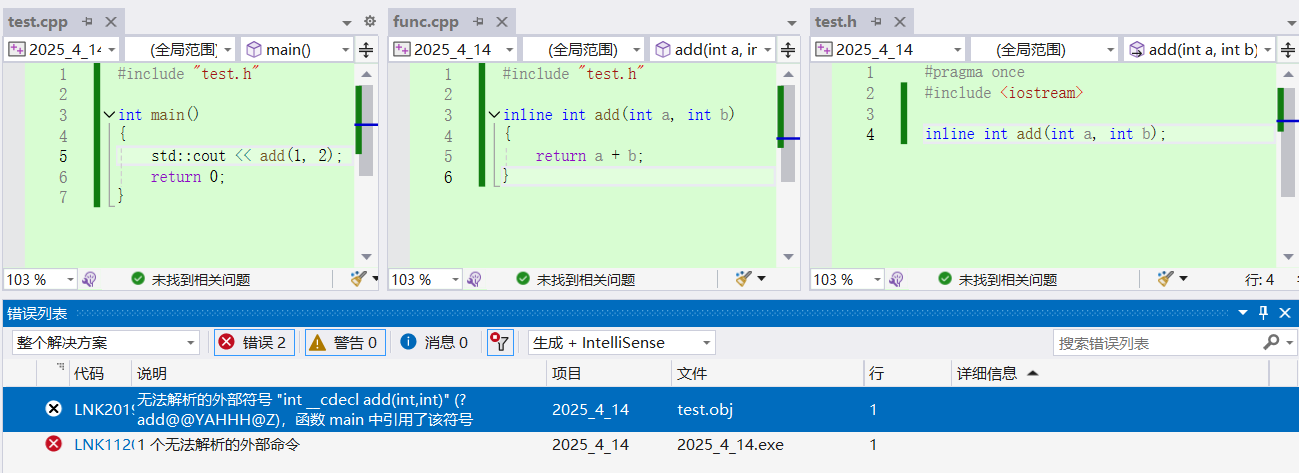Image resolution: width=1299 pixels, height=473 pixels.
Task: Split the test.cpp editor pane
Action: 366,49
